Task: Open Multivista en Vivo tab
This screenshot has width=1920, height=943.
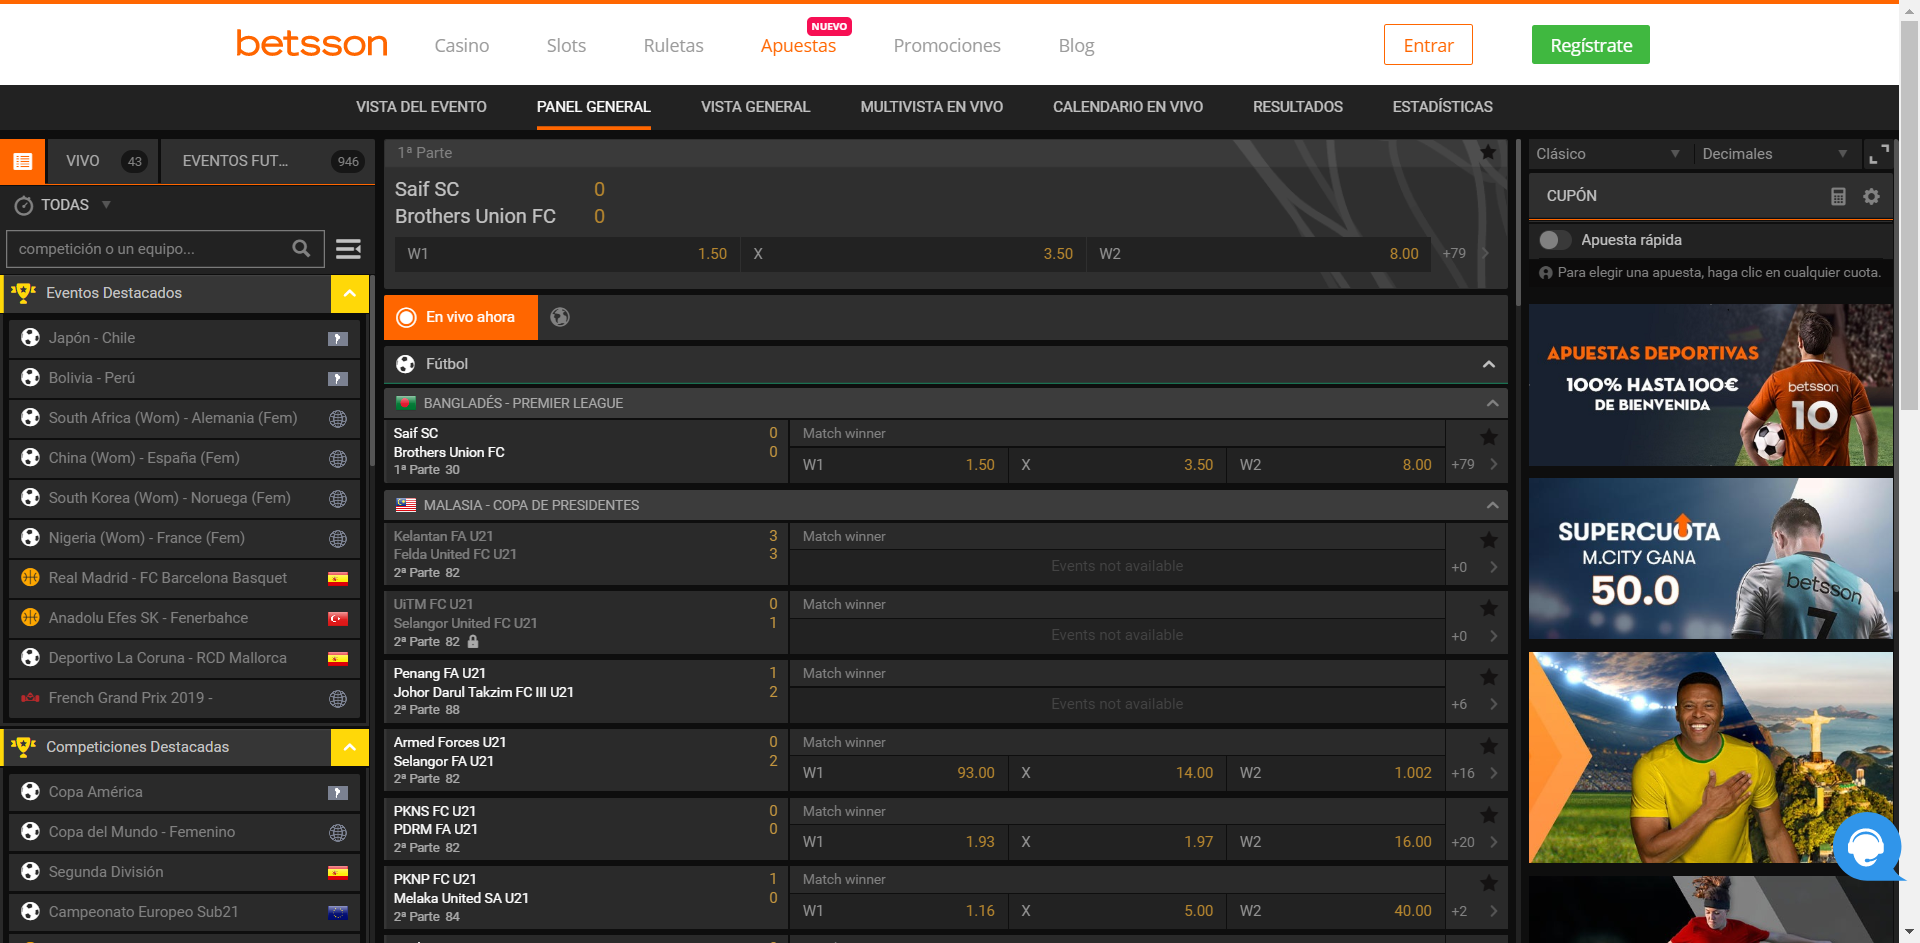Action: click(931, 107)
